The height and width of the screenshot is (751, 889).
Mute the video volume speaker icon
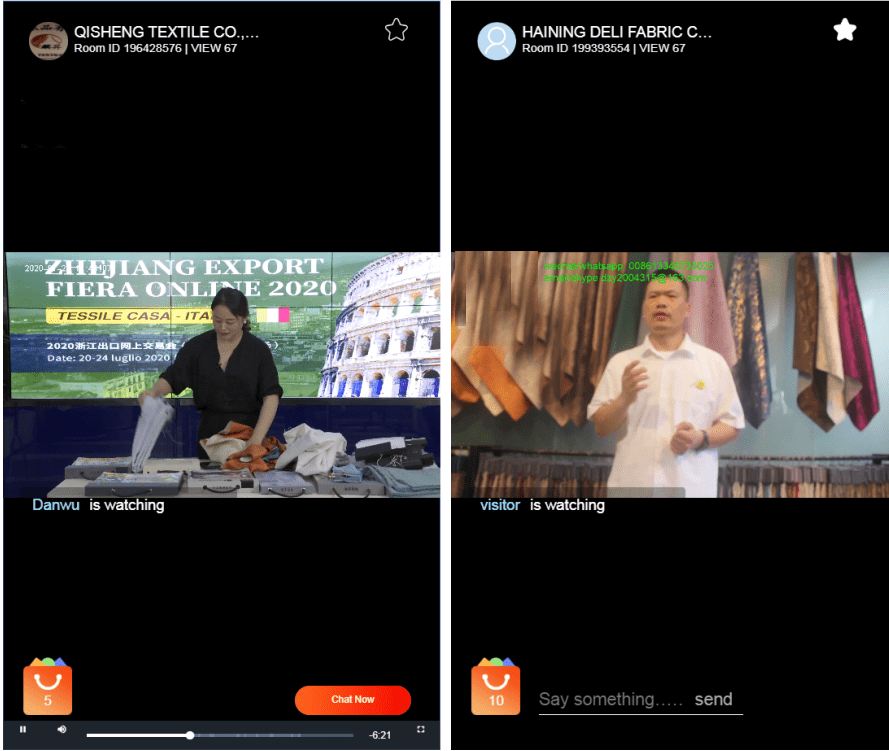pyautogui.click(x=62, y=729)
